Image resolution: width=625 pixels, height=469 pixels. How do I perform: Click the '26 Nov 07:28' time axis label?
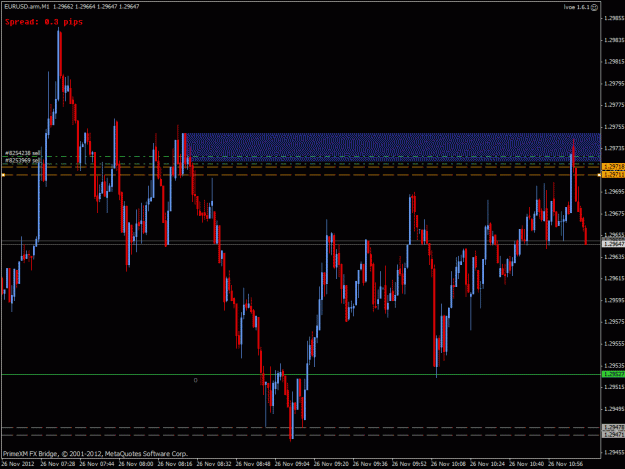[57, 464]
